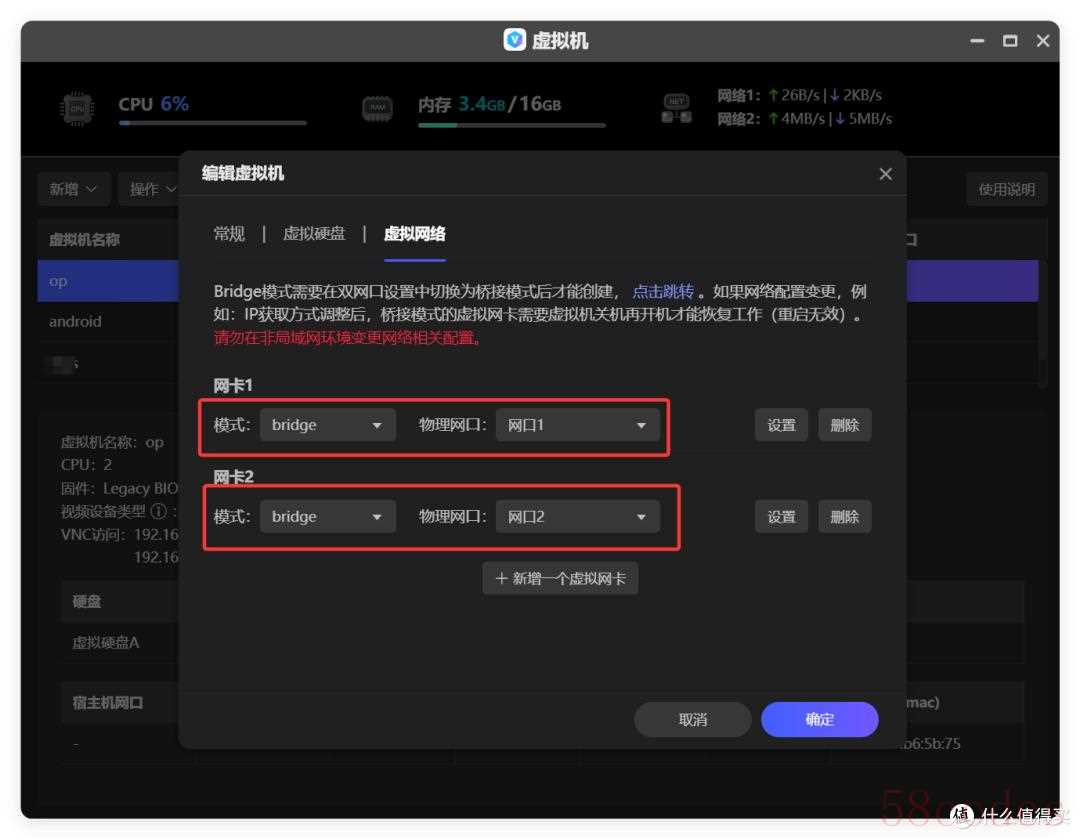Open the 网卡1 模式 bridge dropdown

(x=327, y=425)
